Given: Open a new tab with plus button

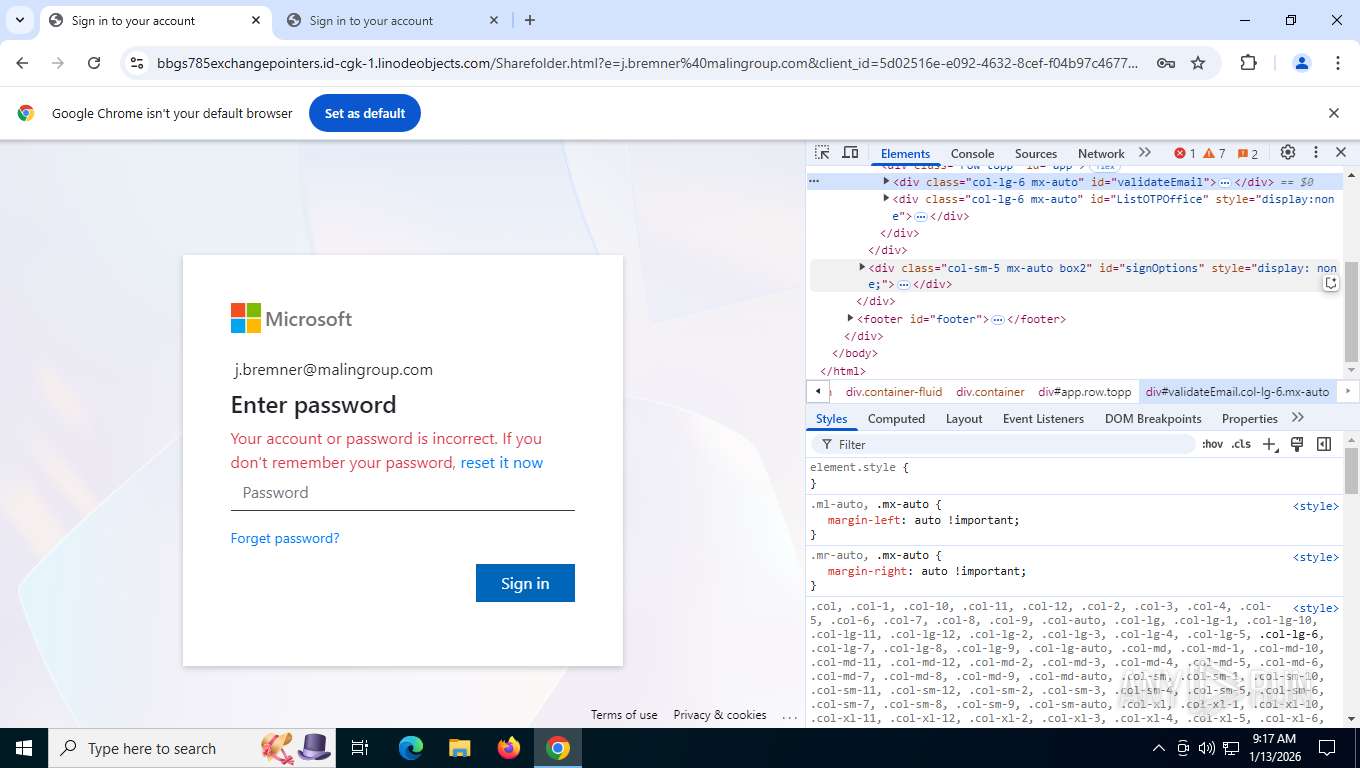Looking at the screenshot, I should point(530,20).
